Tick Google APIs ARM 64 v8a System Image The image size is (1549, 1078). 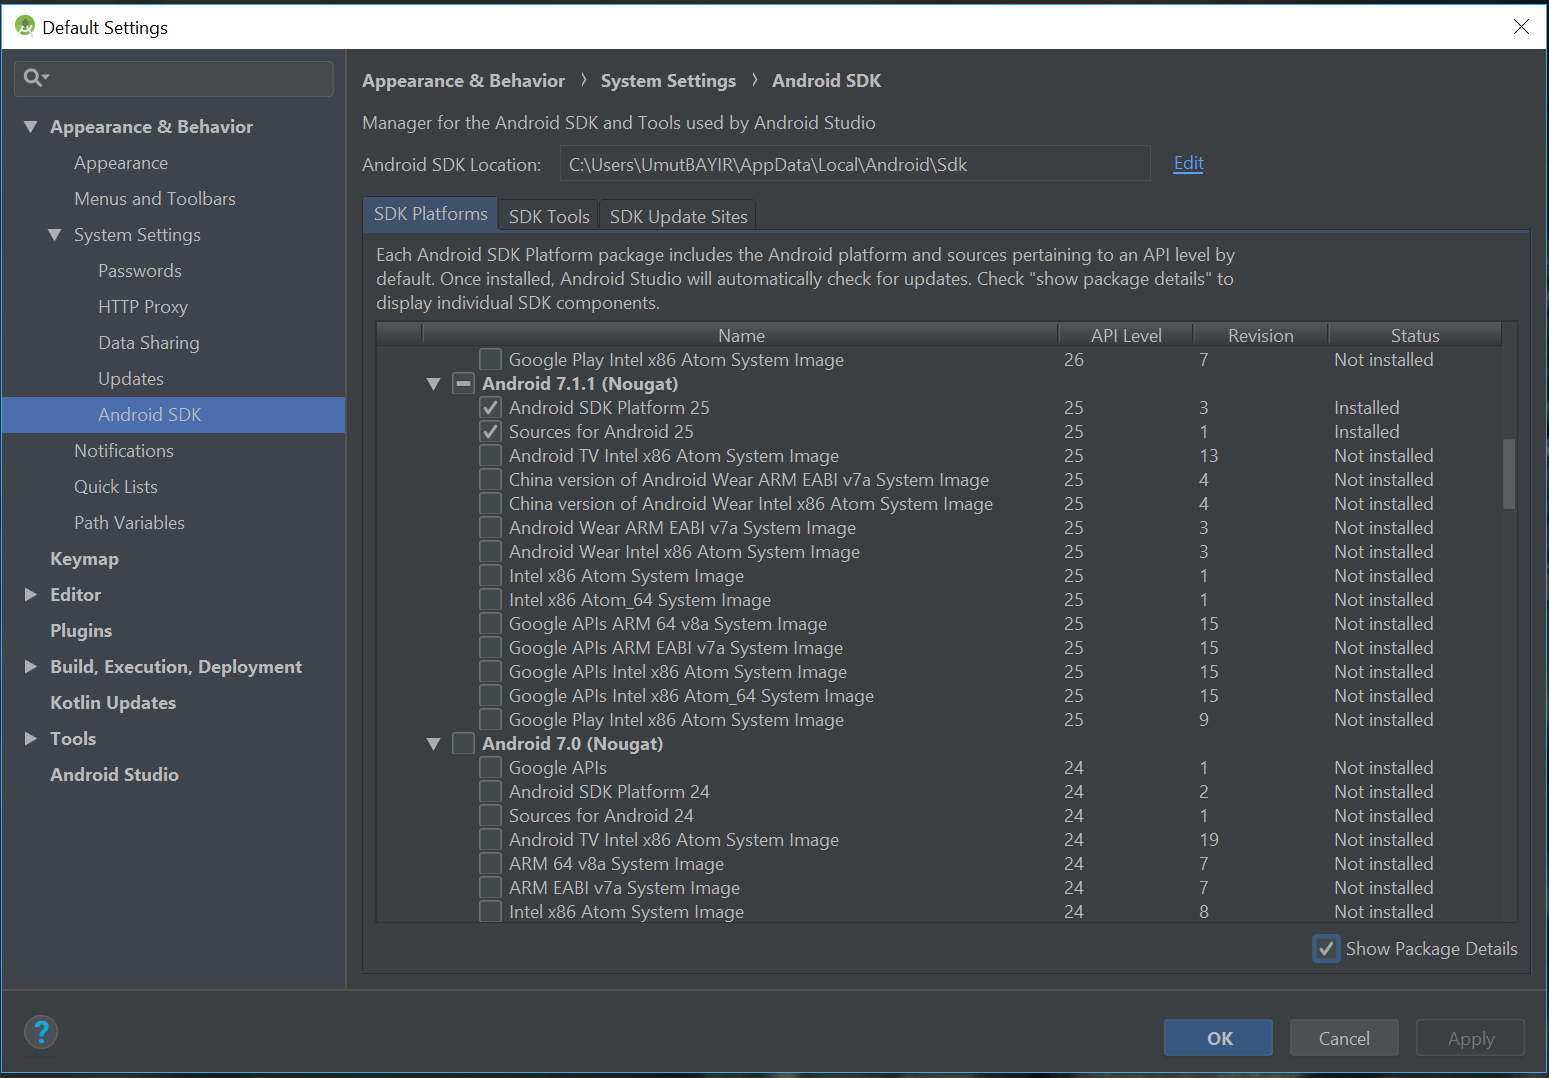pos(490,624)
